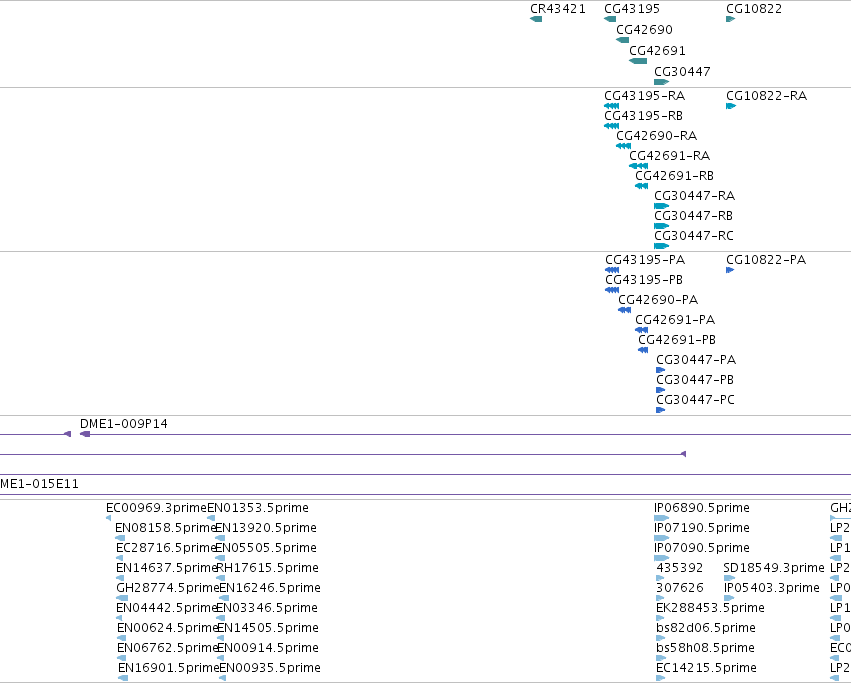The height and width of the screenshot is (683, 851).
Task: Select the CG42691-PB protein glyph
Action: pyautogui.click(x=643, y=350)
